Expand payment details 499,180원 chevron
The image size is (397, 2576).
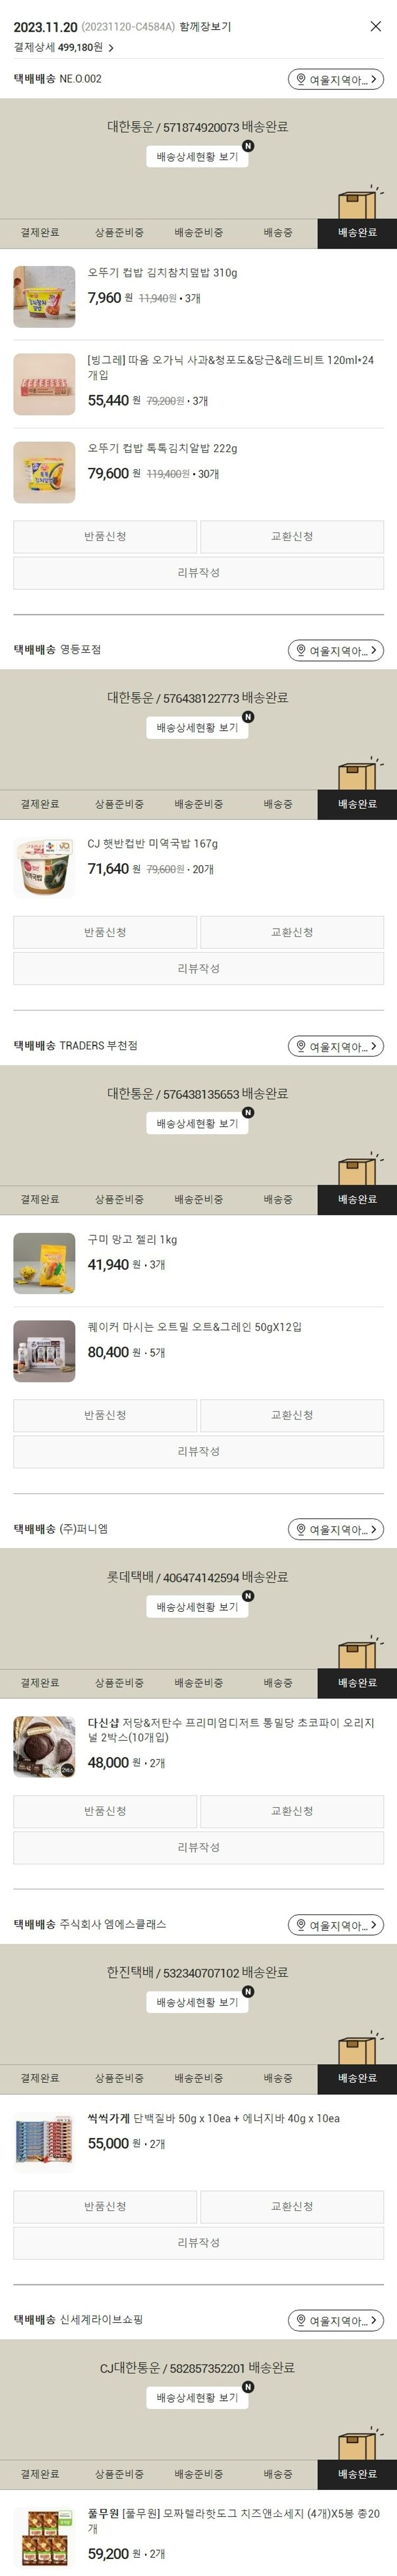tap(111, 47)
